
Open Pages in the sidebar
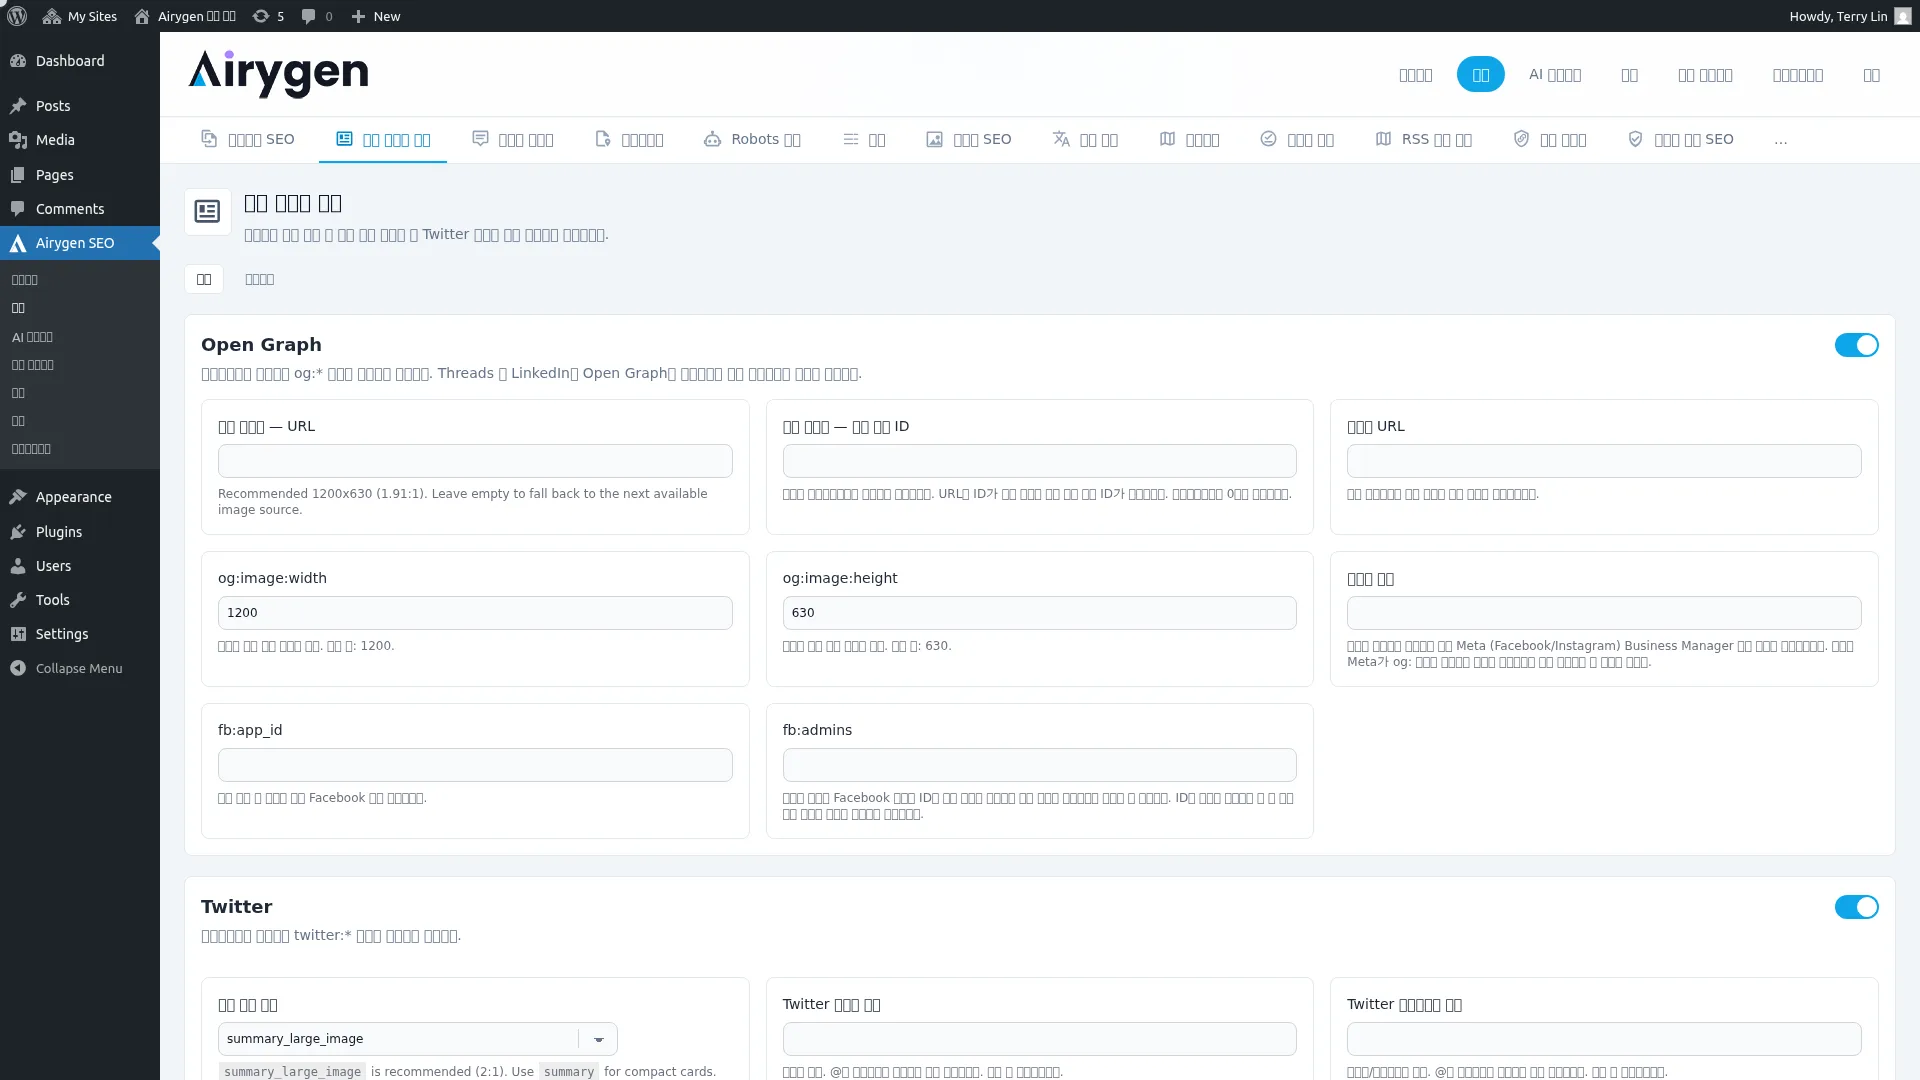[80, 175]
